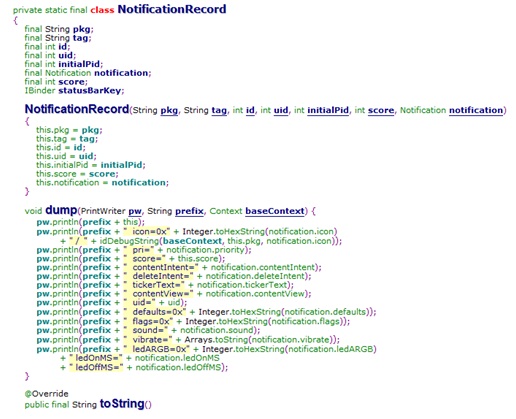
Task: Click the assignment 'this.initialPid = initialPid;'
Action: click(x=91, y=165)
